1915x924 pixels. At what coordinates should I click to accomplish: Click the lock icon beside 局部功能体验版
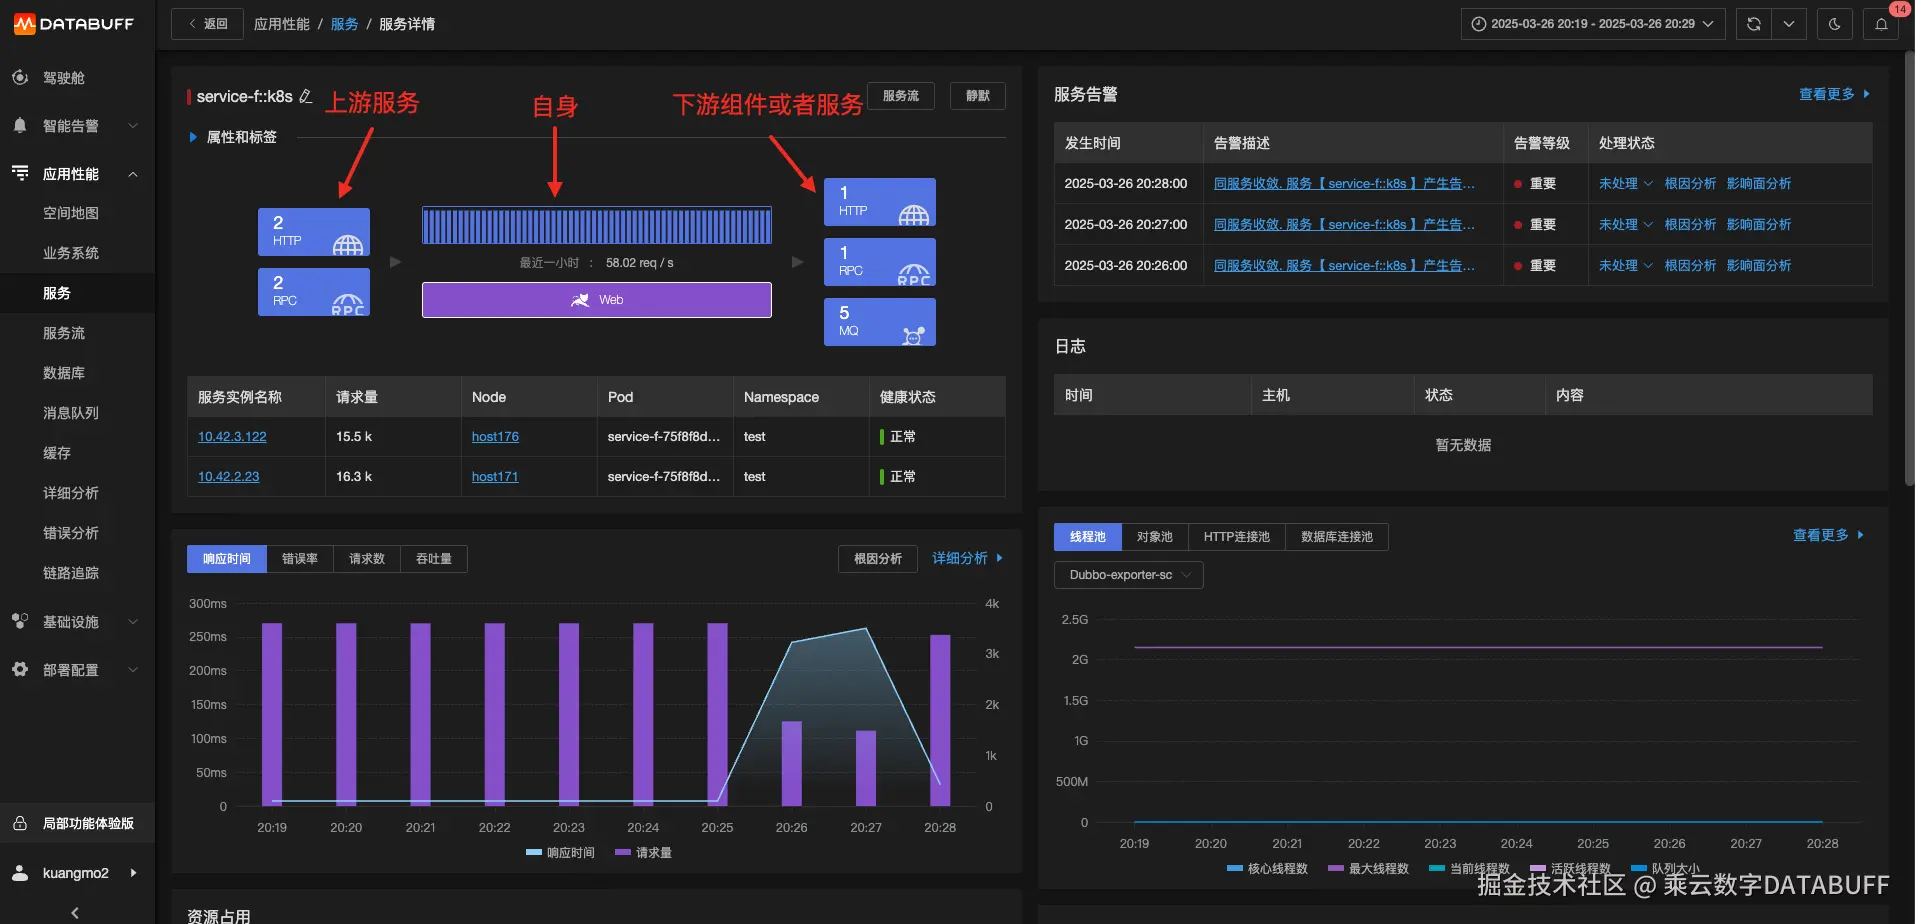tap(20, 823)
